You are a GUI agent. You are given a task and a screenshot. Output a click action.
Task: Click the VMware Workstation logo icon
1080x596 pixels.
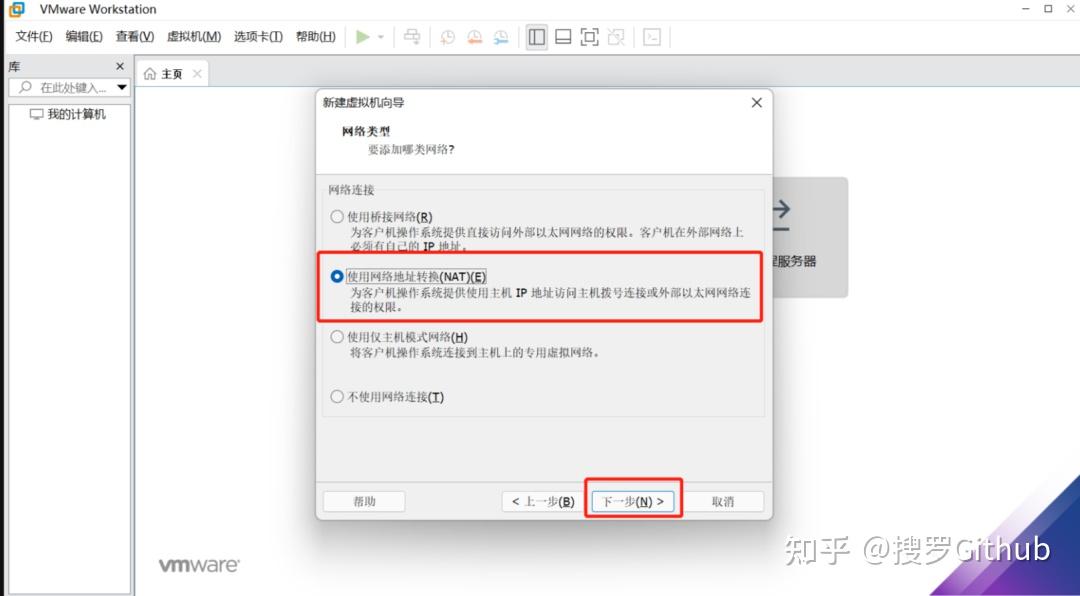pyautogui.click(x=17, y=9)
